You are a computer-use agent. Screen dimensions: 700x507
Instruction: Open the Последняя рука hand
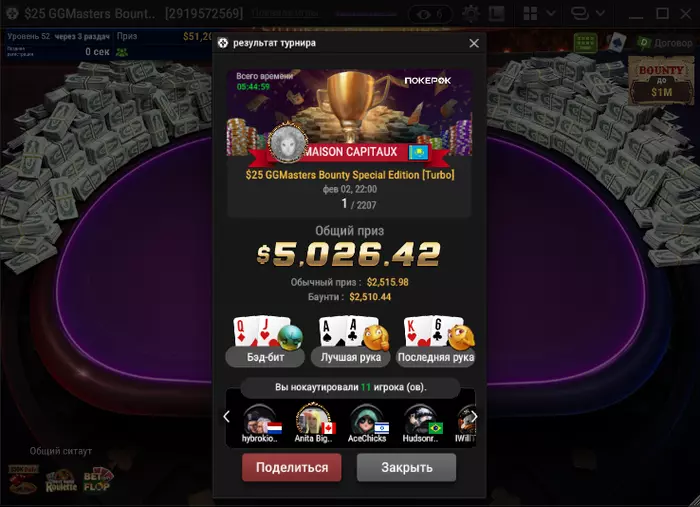click(x=436, y=342)
